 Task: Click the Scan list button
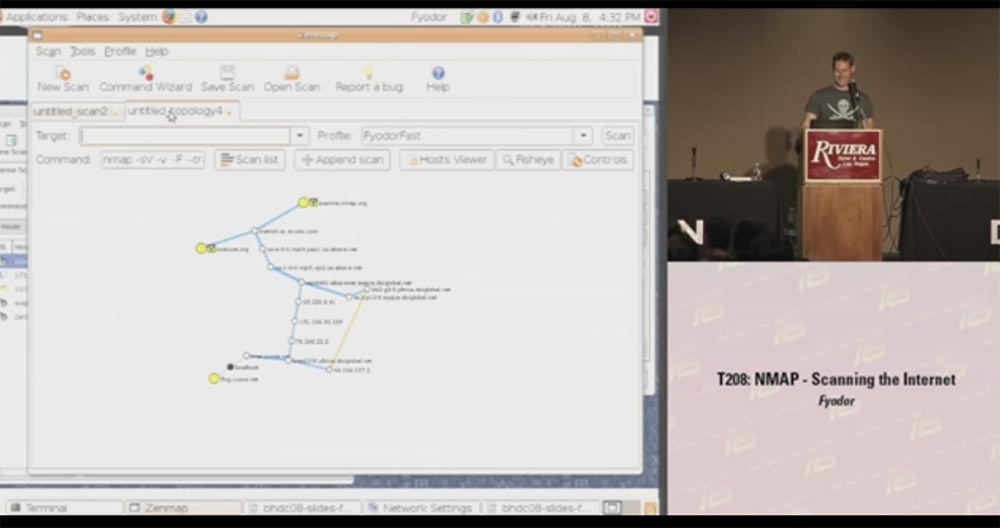249,160
